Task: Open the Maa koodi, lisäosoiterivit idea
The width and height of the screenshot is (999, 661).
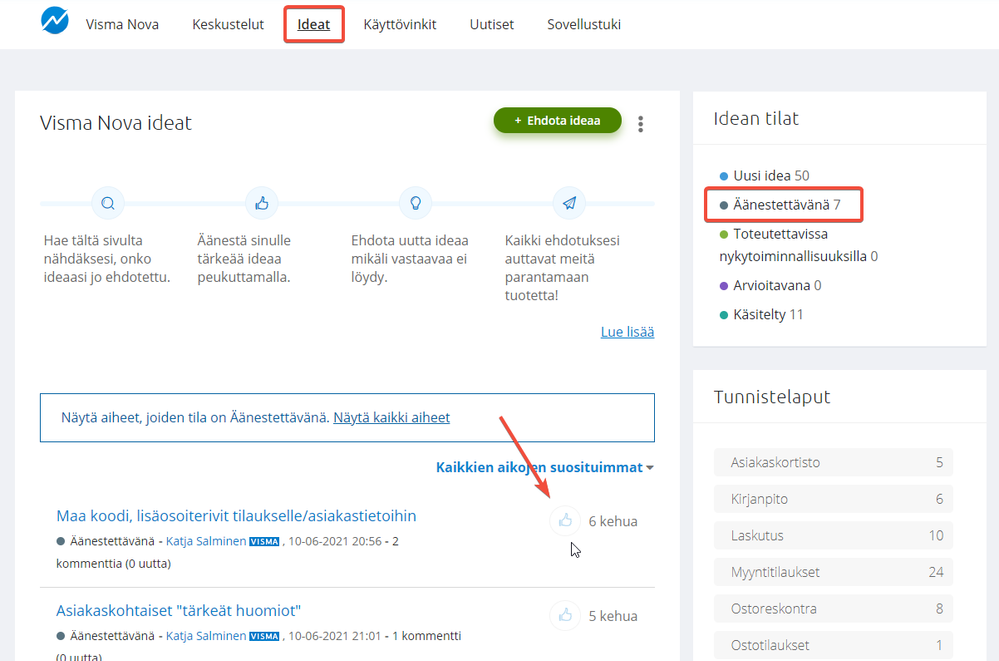Action: (236, 516)
